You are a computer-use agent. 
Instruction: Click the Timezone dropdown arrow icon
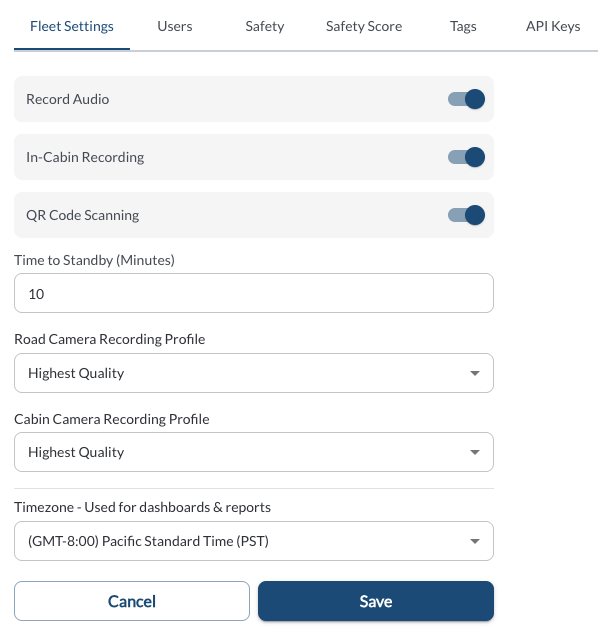(x=474, y=543)
